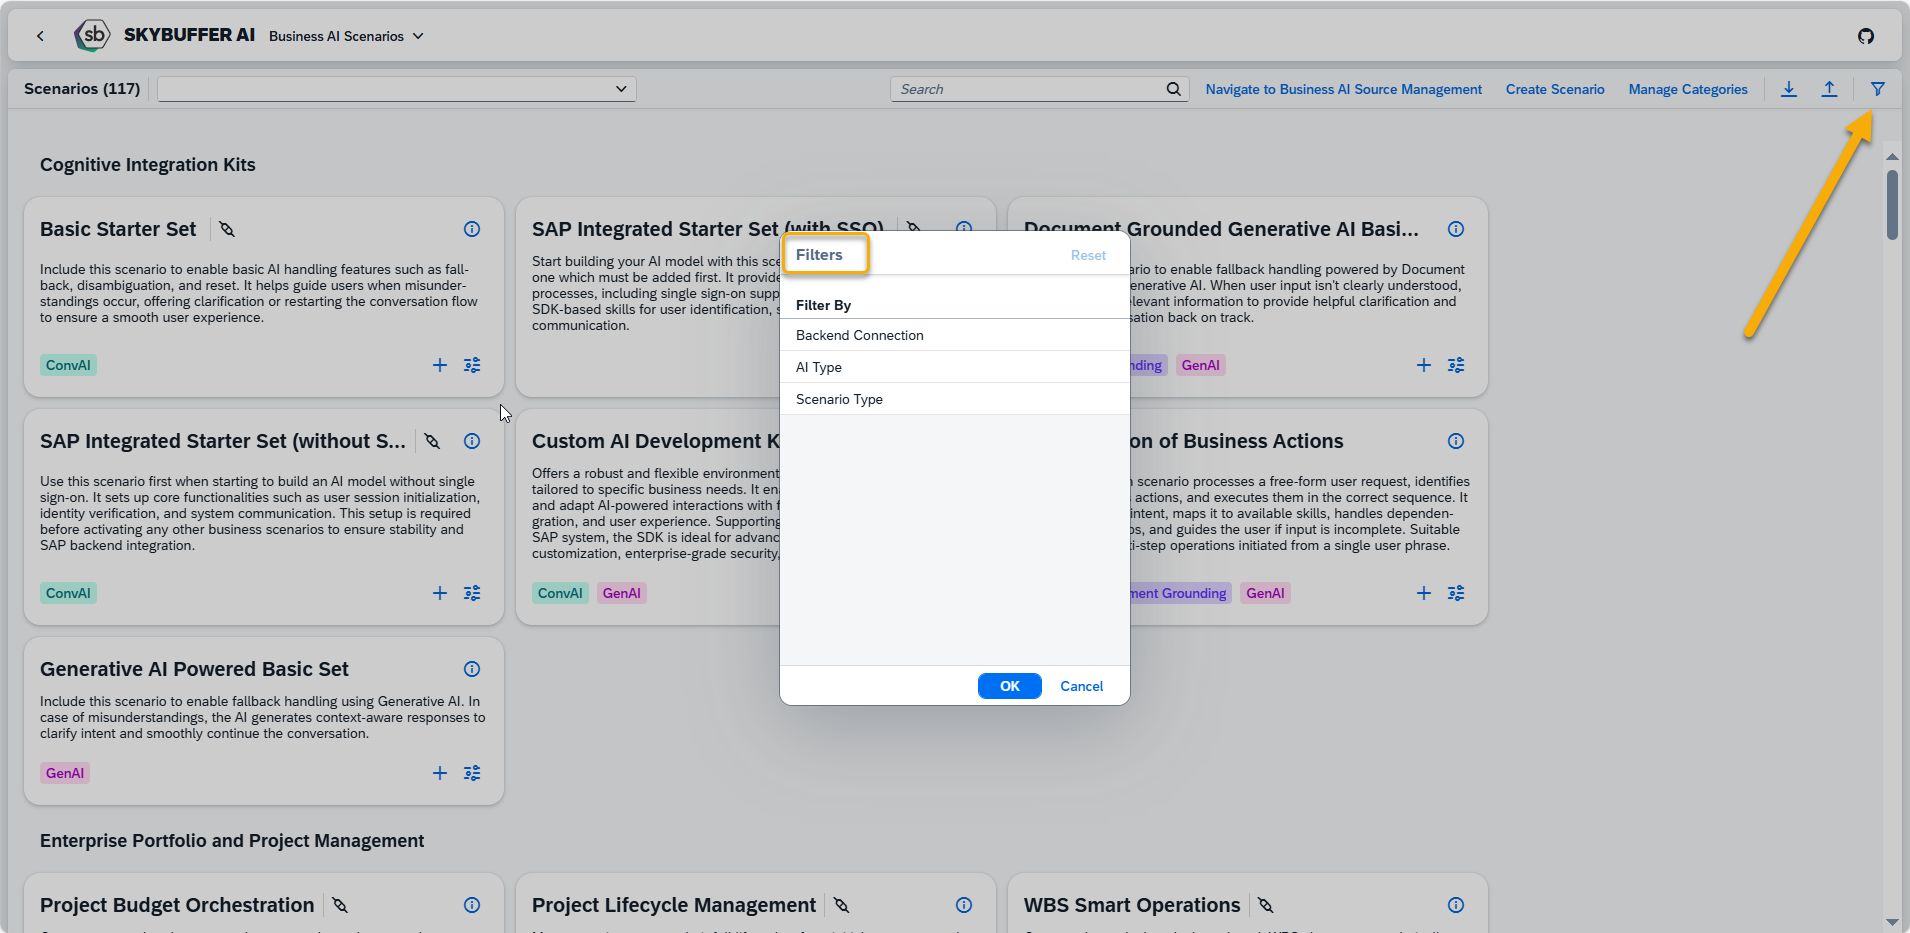Show info for Generative AI Powered Basic Set
Screen dimensions: 1910x933
point(472,669)
